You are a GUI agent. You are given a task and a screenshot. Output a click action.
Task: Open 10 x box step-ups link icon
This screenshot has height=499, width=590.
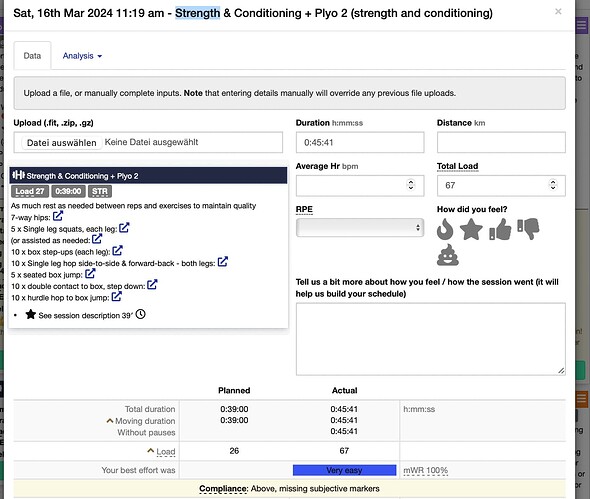[x=117, y=251]
